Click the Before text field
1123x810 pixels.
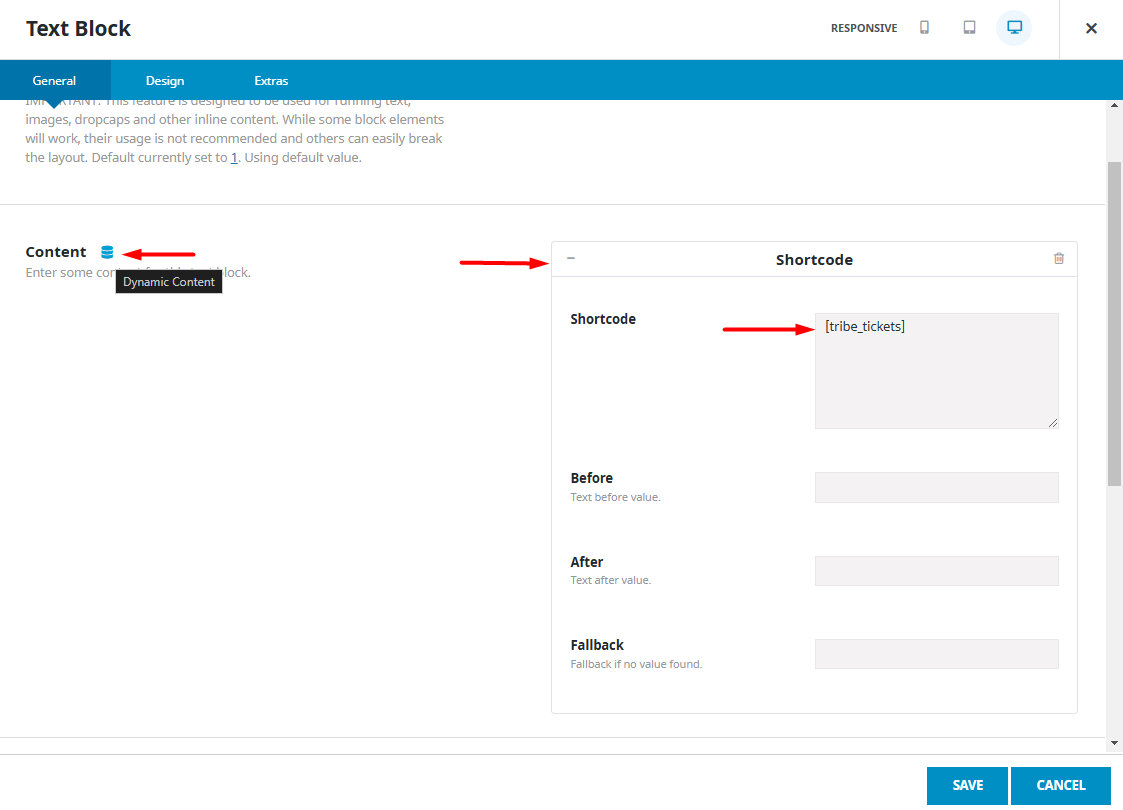click(x=935, y=487)
